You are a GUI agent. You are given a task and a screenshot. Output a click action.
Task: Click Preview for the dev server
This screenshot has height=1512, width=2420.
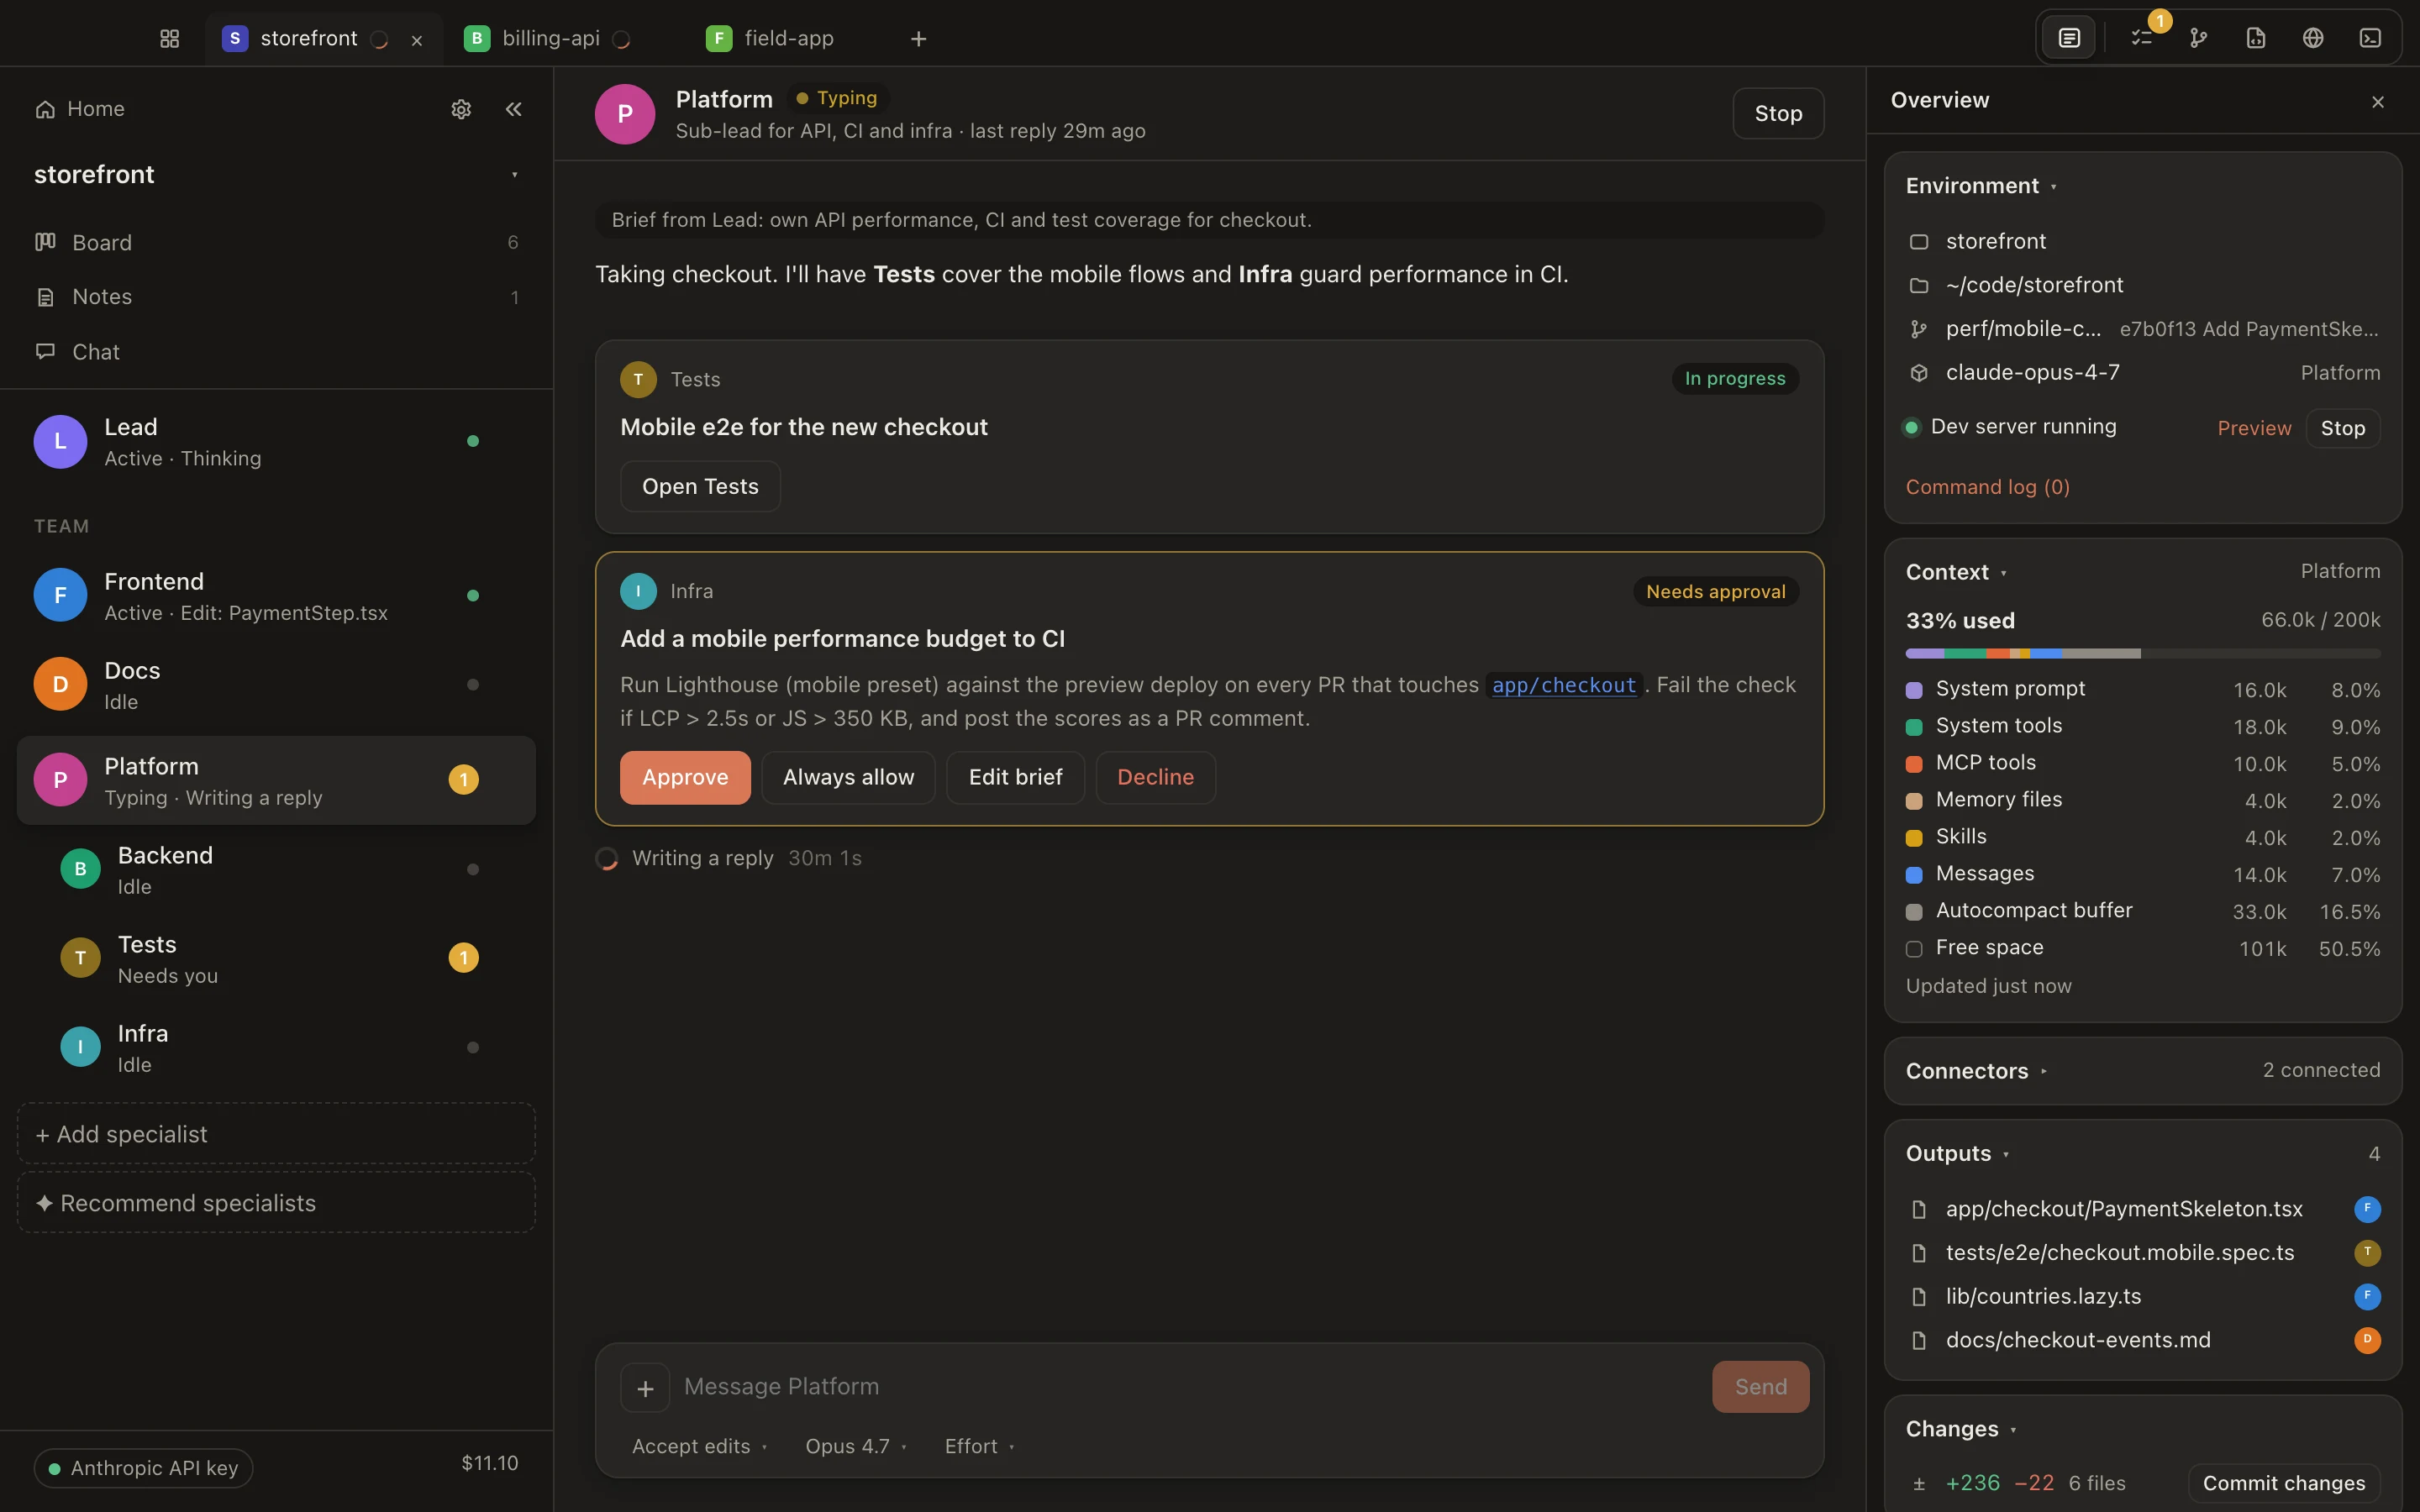(x=2254, y=428)
